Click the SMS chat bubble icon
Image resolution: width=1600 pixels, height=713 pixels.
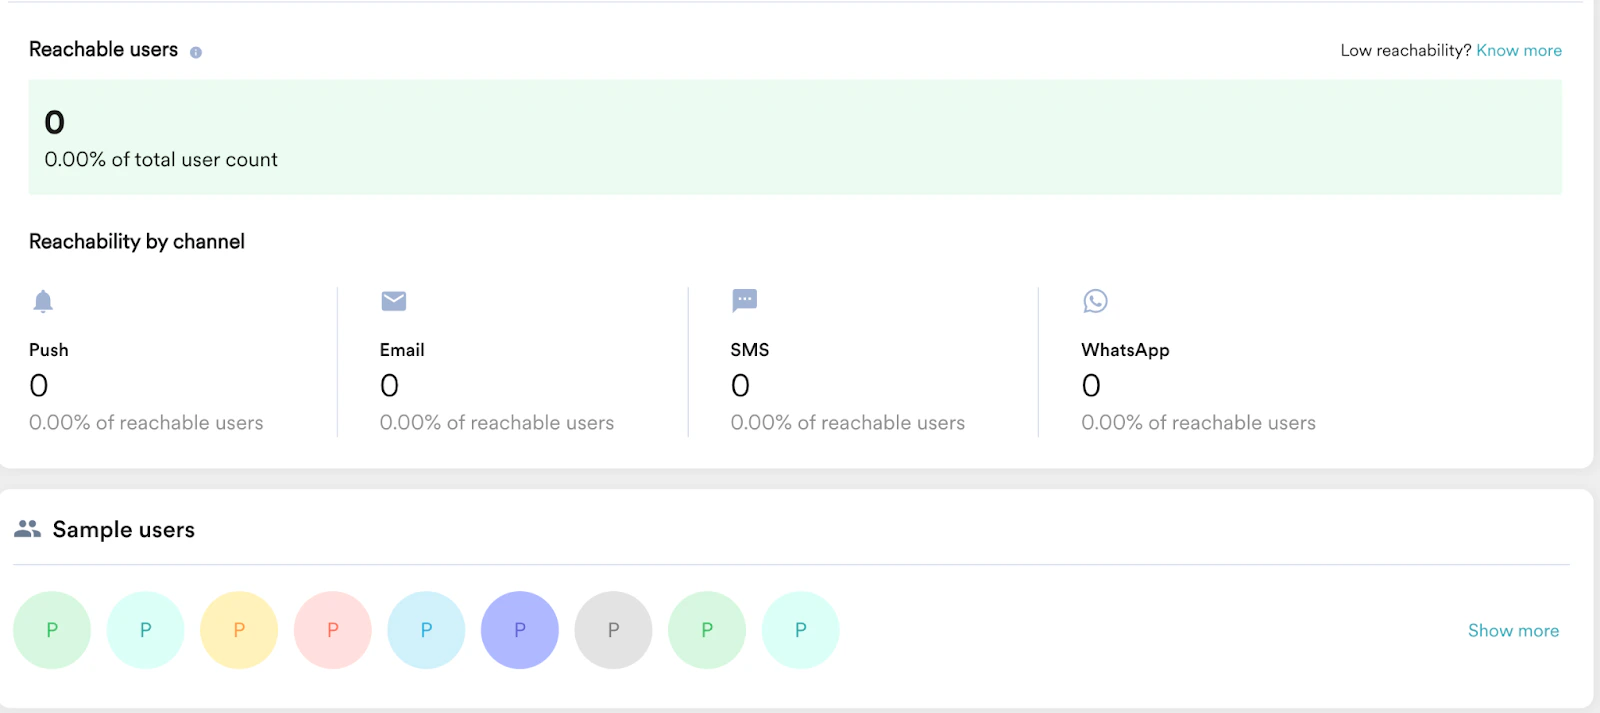click(745, 300)
